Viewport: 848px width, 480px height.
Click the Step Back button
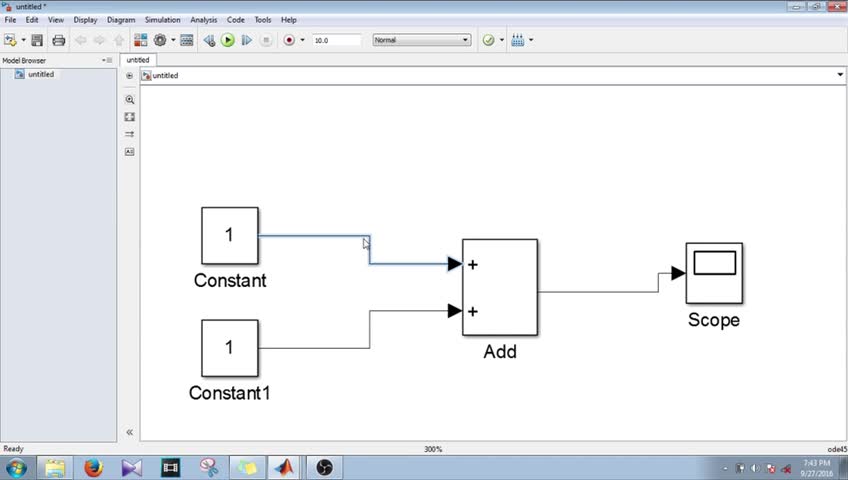point(209,40)
